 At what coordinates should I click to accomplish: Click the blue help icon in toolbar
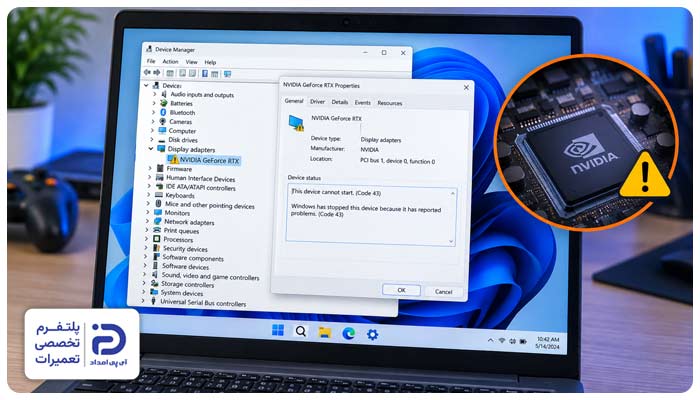click(204, 74)
